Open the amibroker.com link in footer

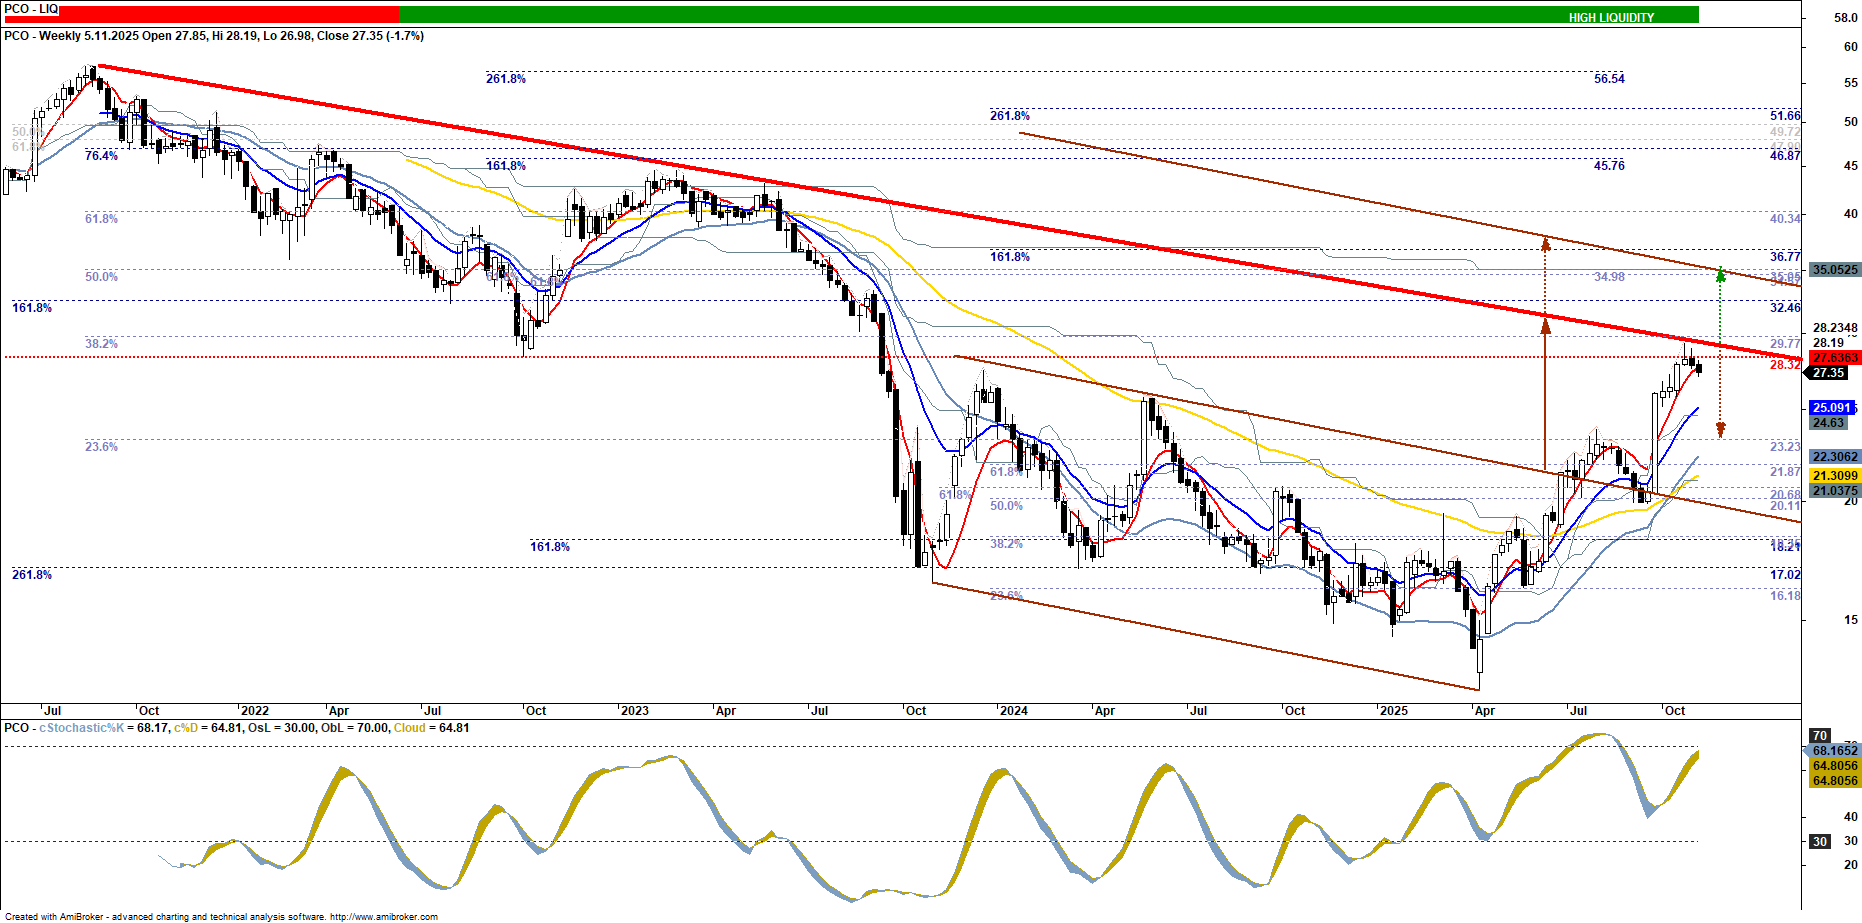click(383, 916)
